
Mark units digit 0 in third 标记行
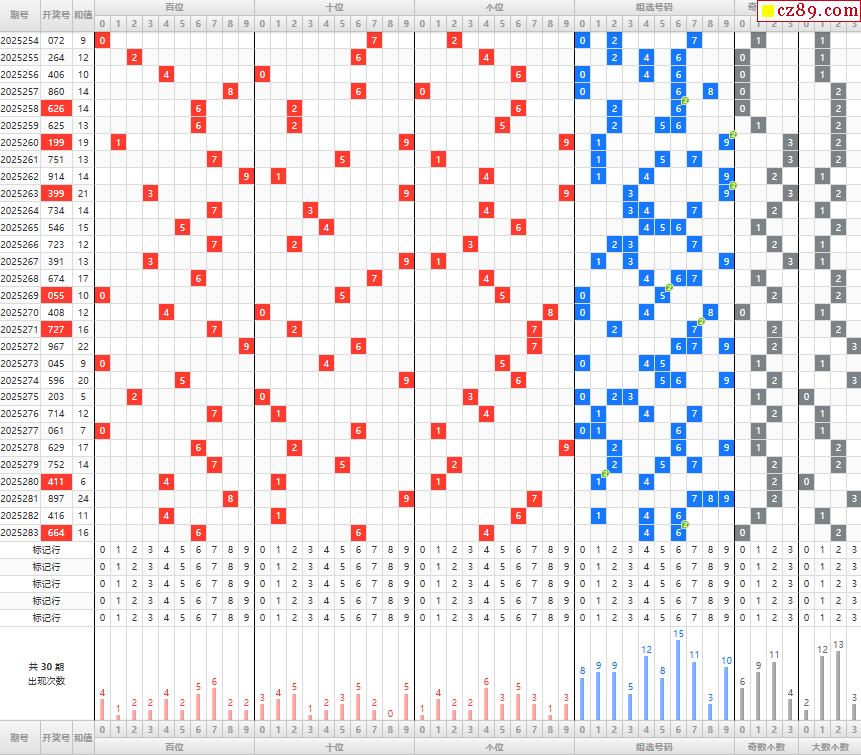pos(422,584)
